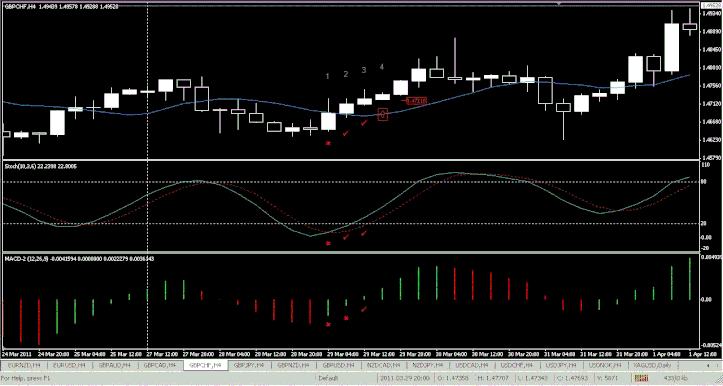Switch to the GBPUSD,H4 chart tab
The height and width of the screenshot is (386, 723).
338,365
